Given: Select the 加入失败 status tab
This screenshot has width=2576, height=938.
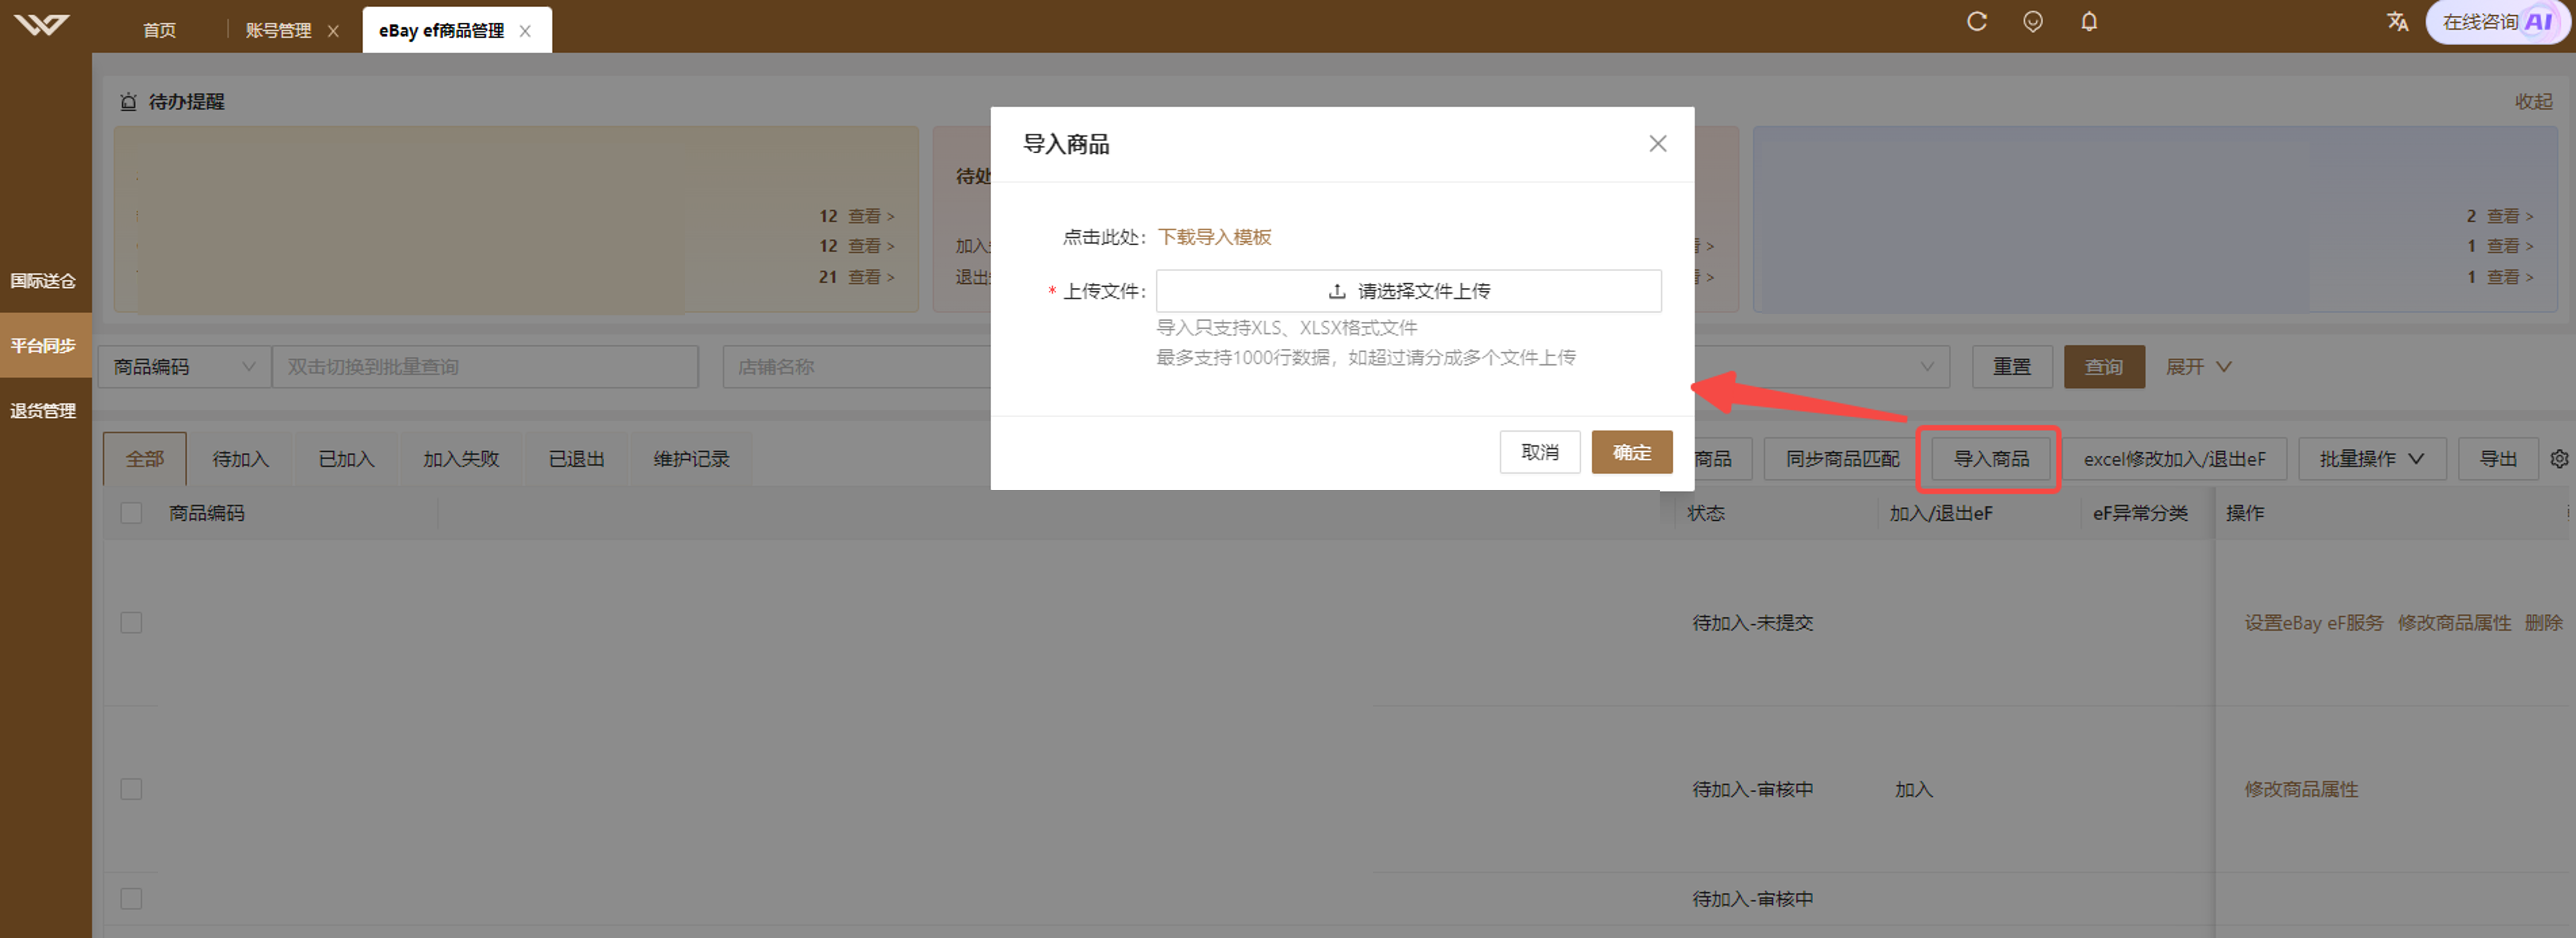Looking at the screenshot, I should coord(460,458).
